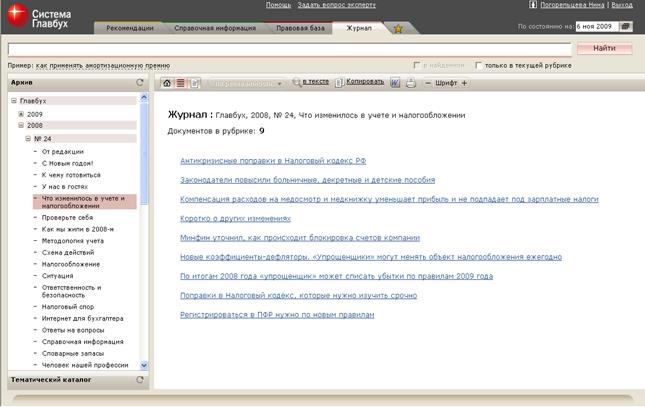
Task: Focus the main search input field
Action: click(x=290, y=49)
